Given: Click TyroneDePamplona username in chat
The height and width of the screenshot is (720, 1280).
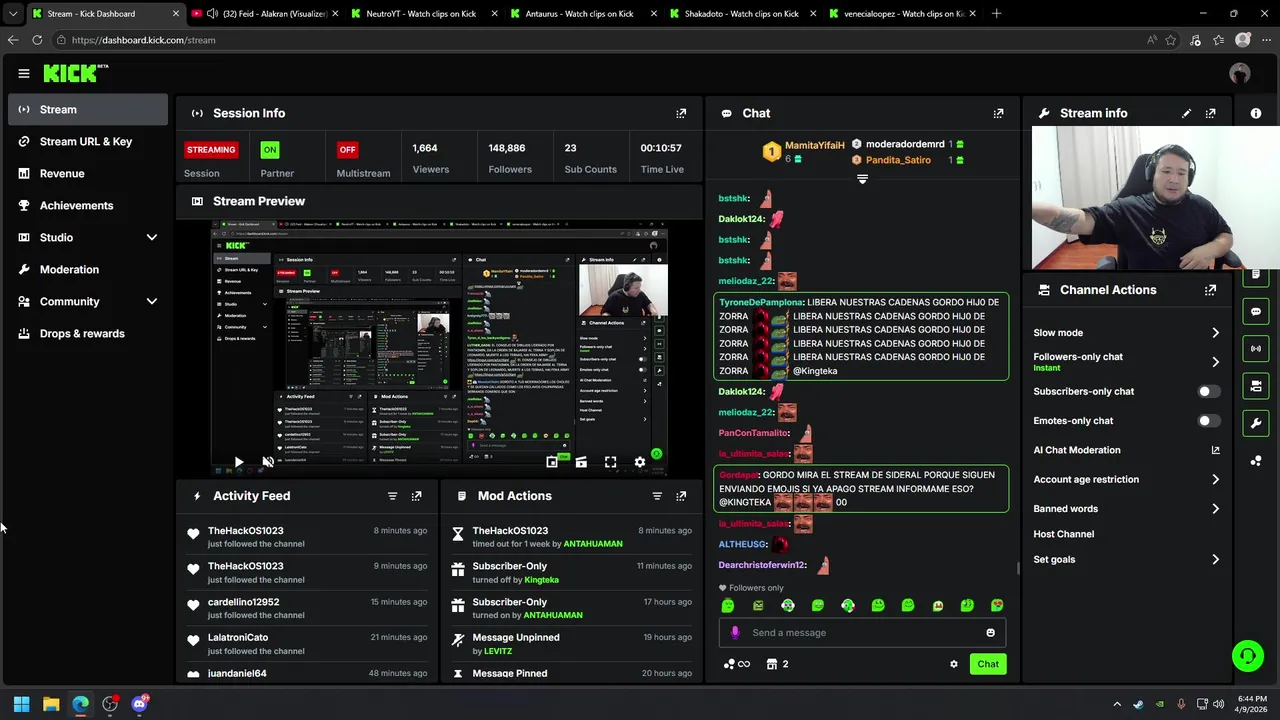Looking at the screenshot, I should pos(760,302).
